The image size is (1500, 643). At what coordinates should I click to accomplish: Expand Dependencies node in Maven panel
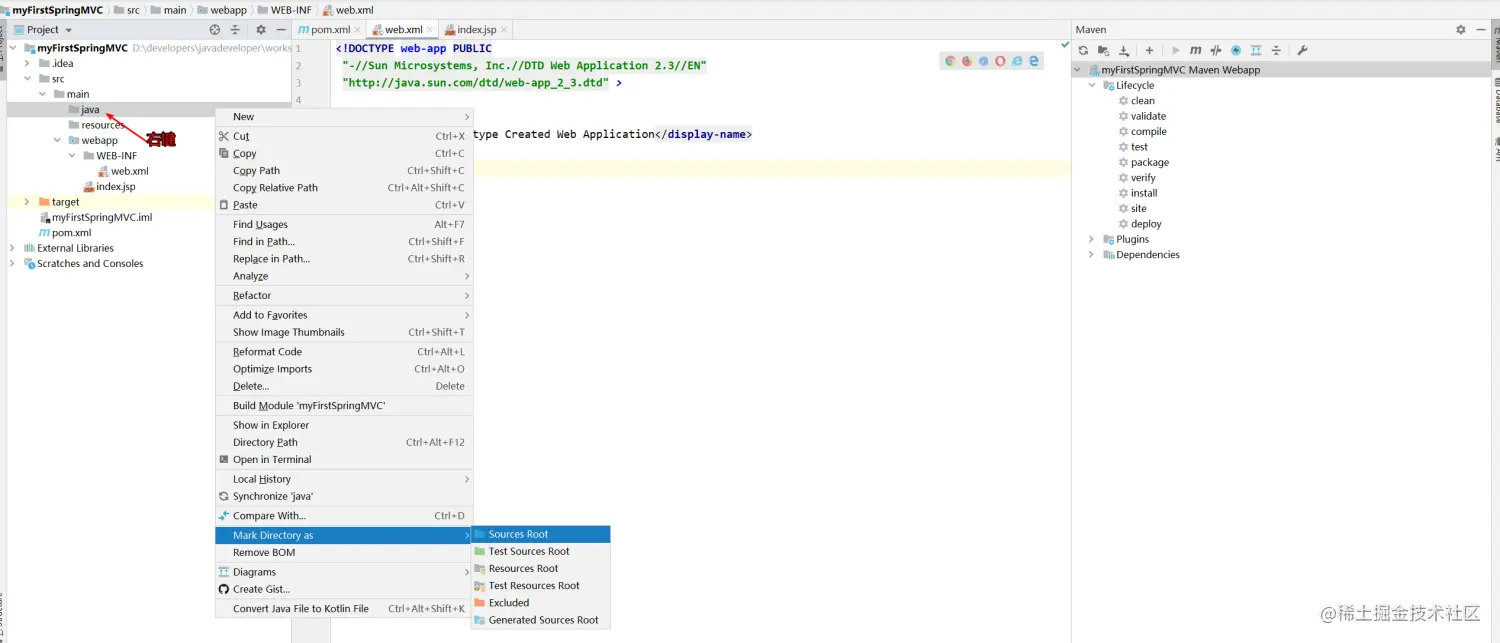coord(1092,255)
